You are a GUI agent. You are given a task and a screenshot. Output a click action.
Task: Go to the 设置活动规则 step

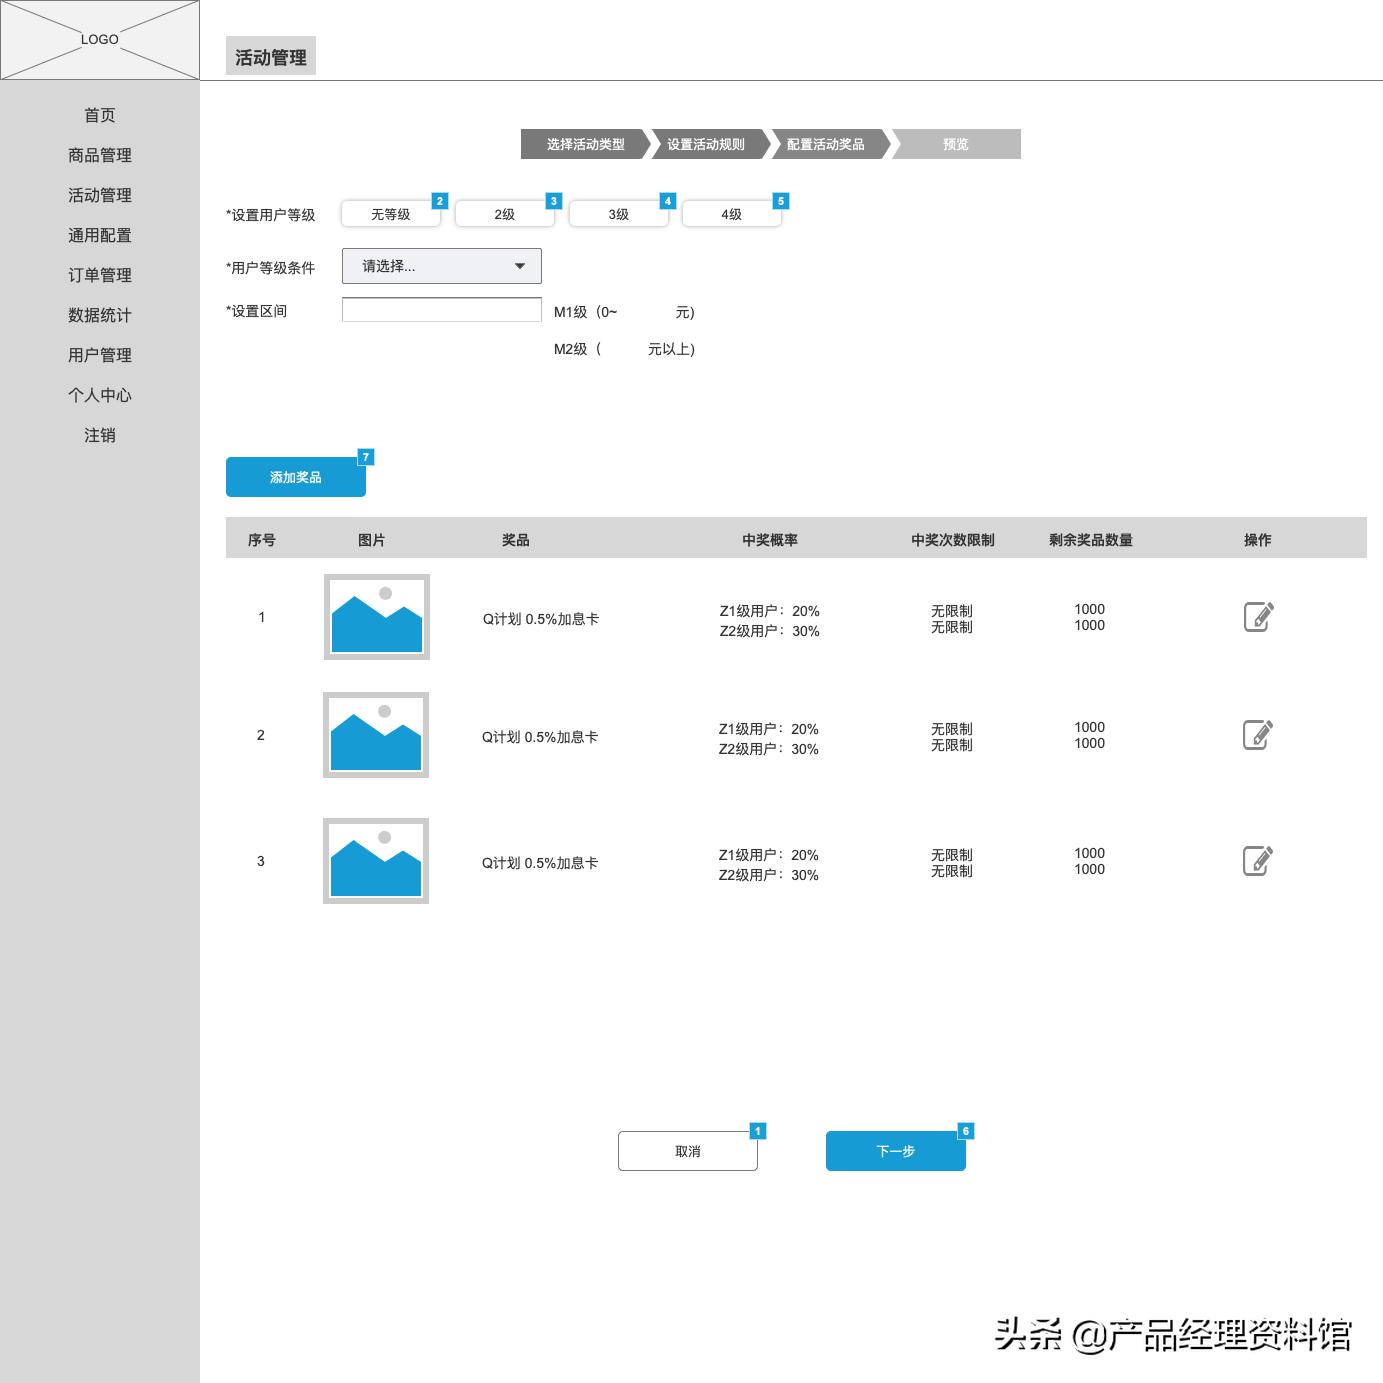click(x=705, y=144)
